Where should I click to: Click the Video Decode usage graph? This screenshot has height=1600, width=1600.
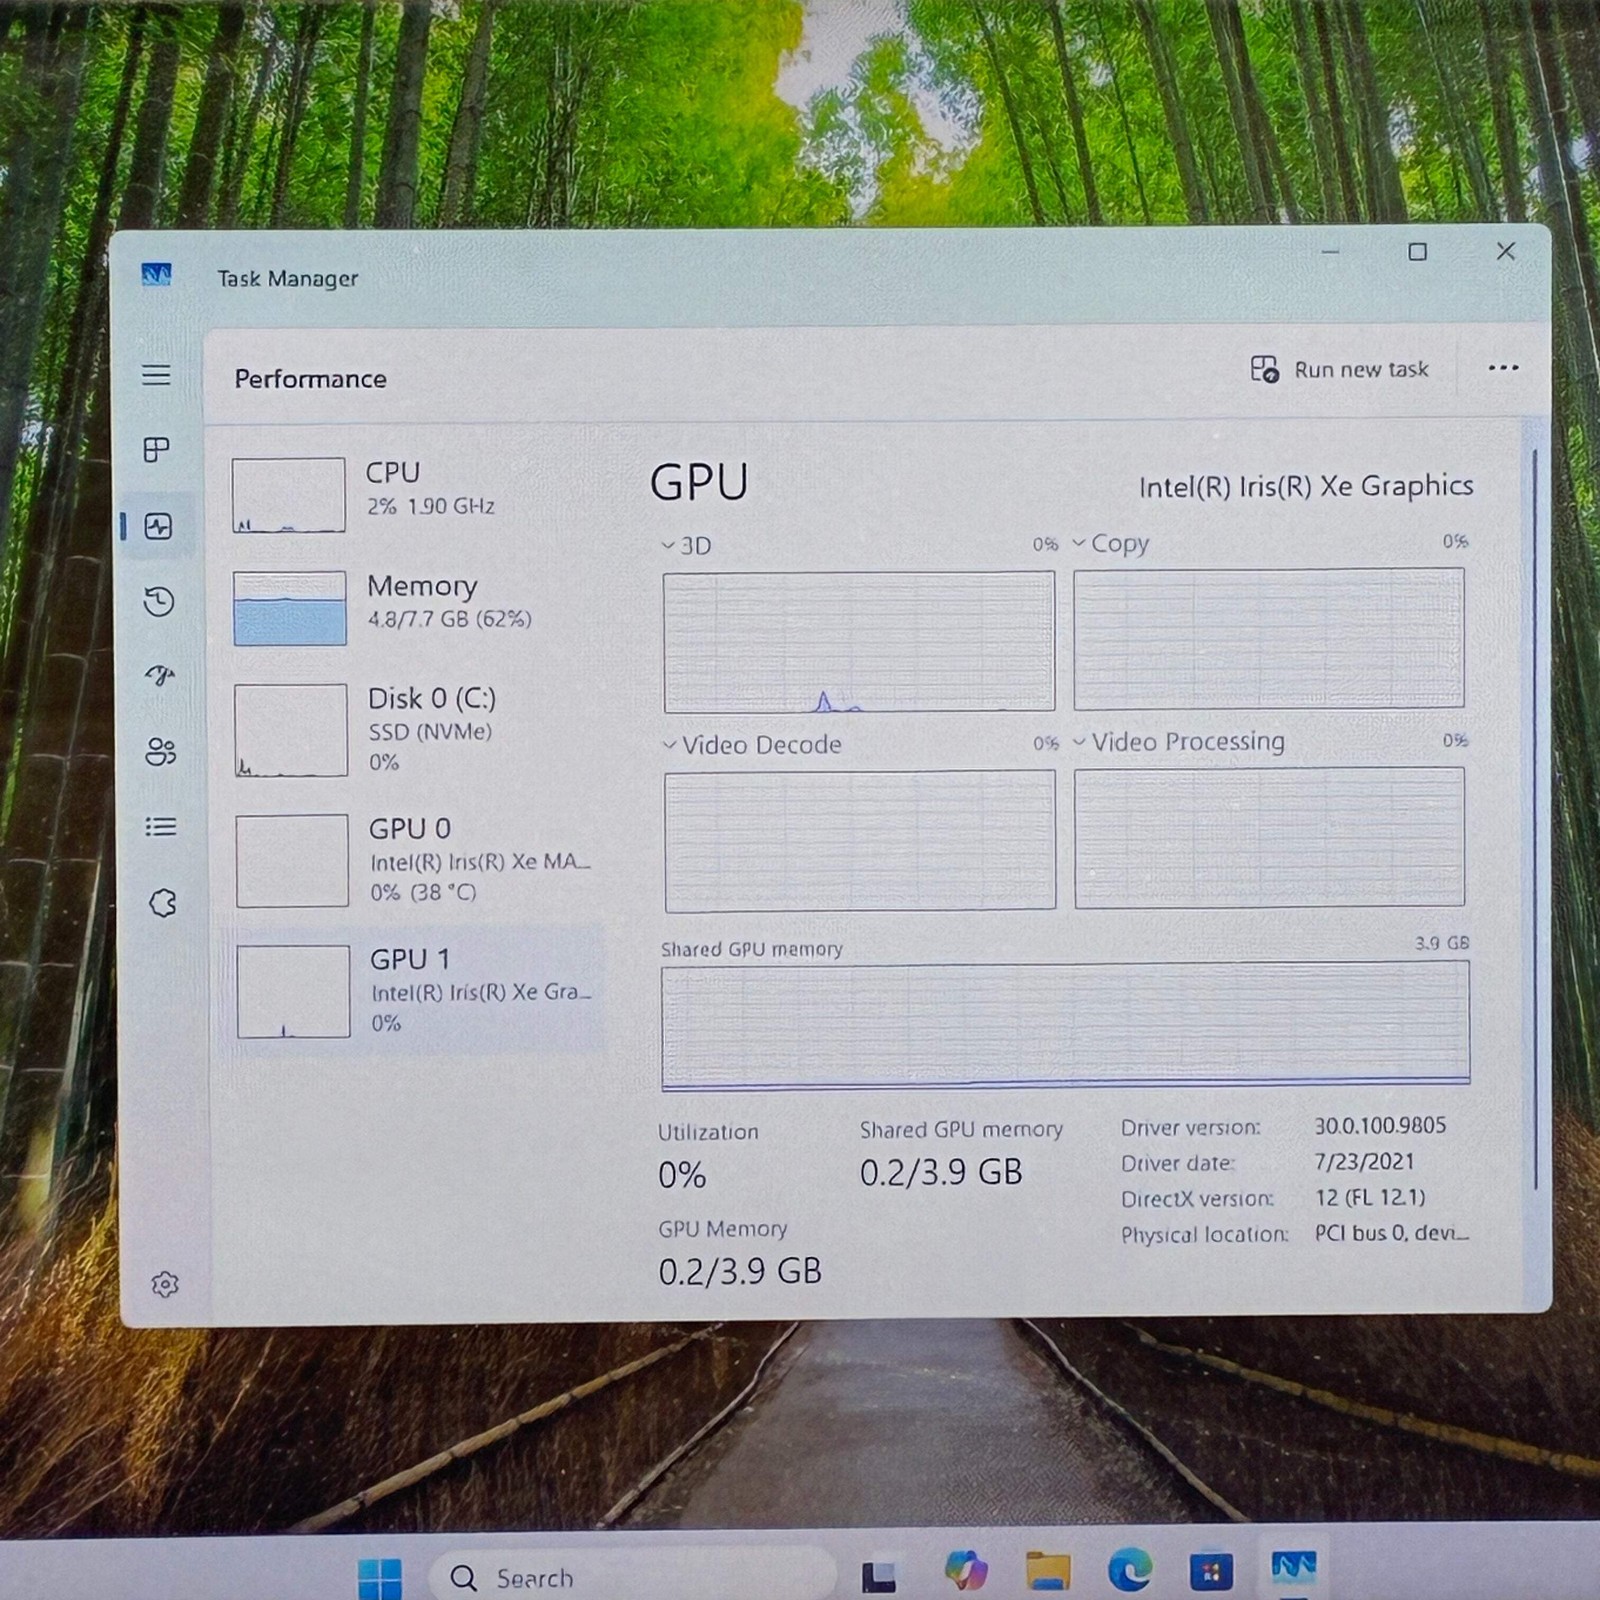[x=860, y=840]
